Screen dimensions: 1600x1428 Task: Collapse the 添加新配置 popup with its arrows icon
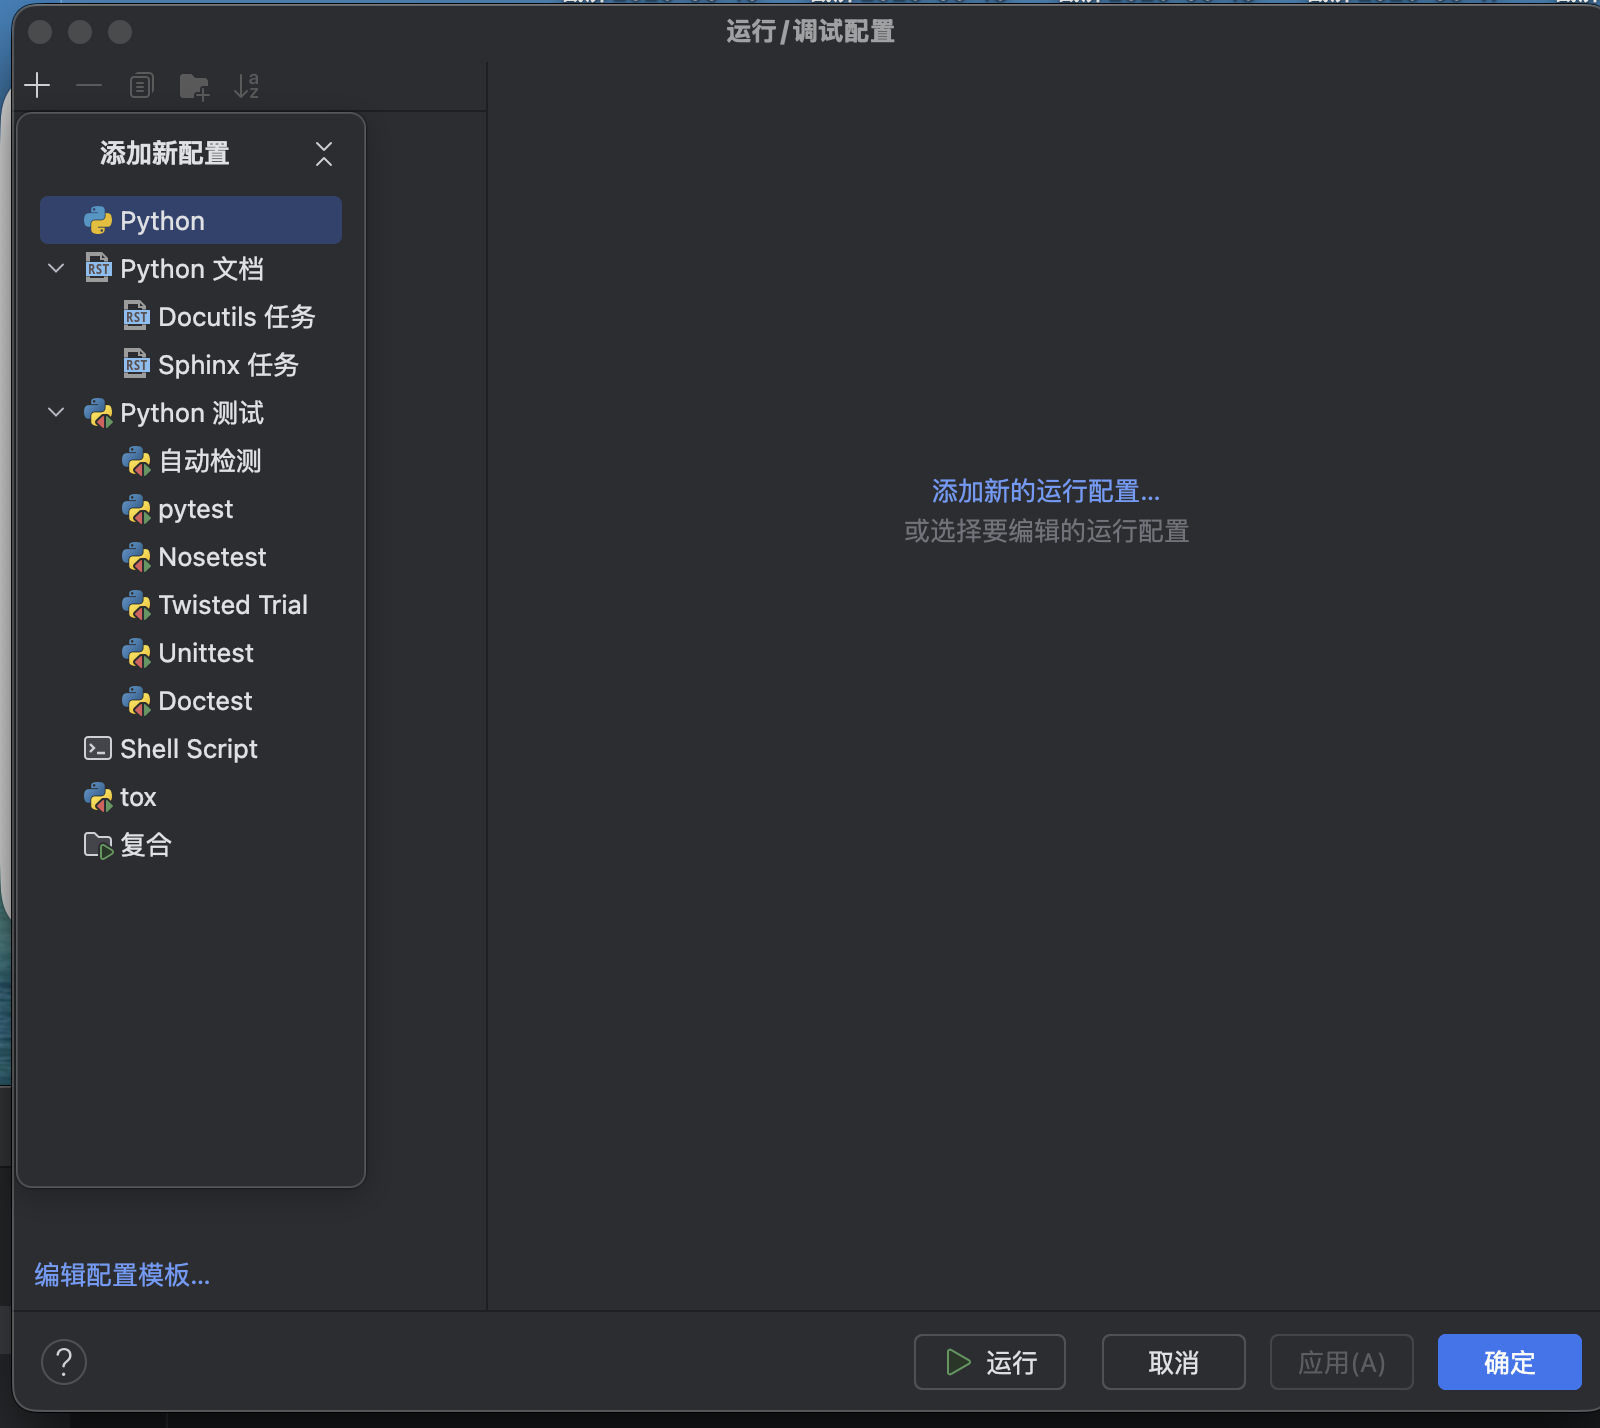[324, 154]
